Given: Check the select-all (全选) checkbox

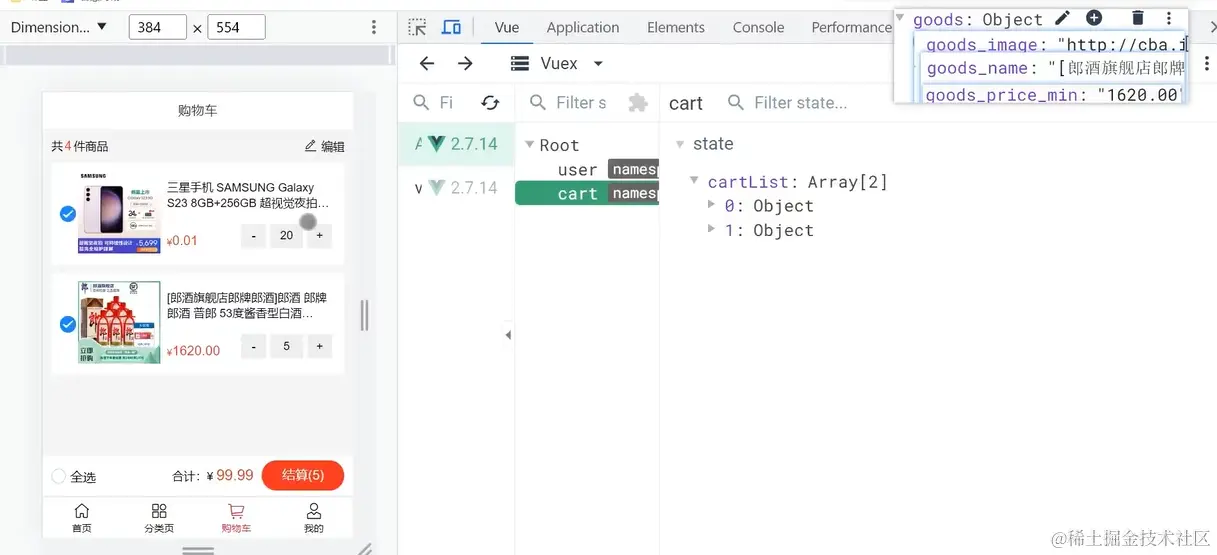Looking at the screenshot, I should point(58,476).
